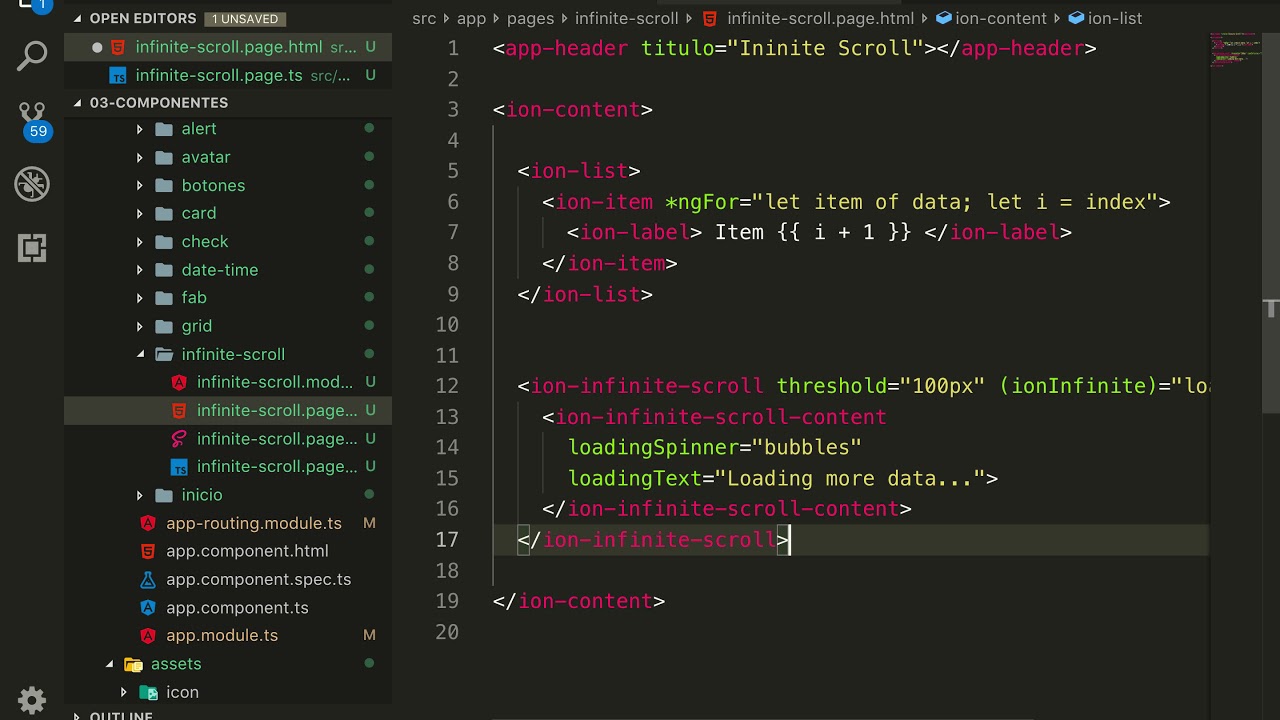Click the flask icon of app.component.spec.ts
1280x720 pixels.
(x=148, y=579)
